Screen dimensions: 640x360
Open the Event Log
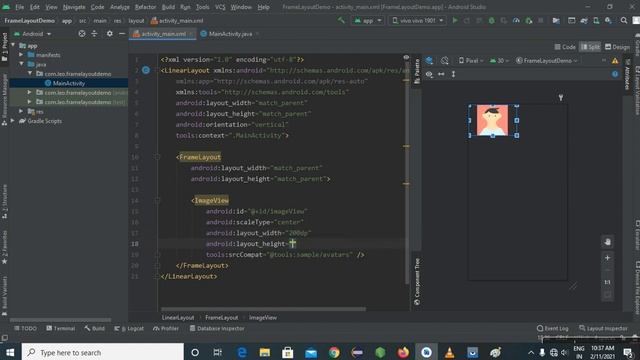click(553, 328)
